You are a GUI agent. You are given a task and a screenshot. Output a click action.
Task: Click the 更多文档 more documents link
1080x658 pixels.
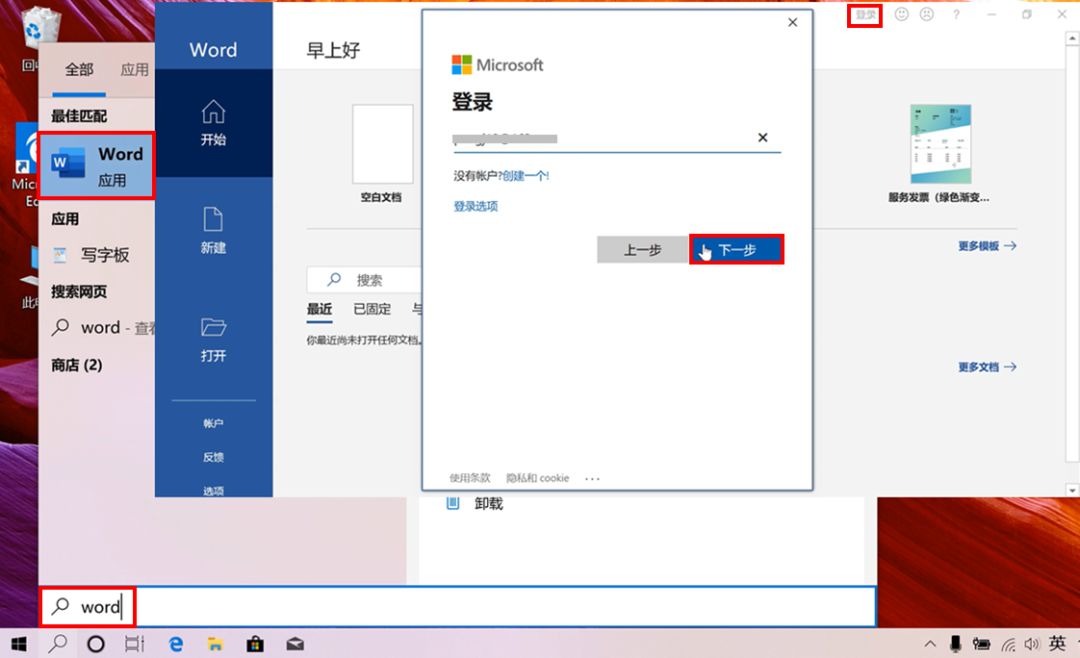(x=987, y=367)
